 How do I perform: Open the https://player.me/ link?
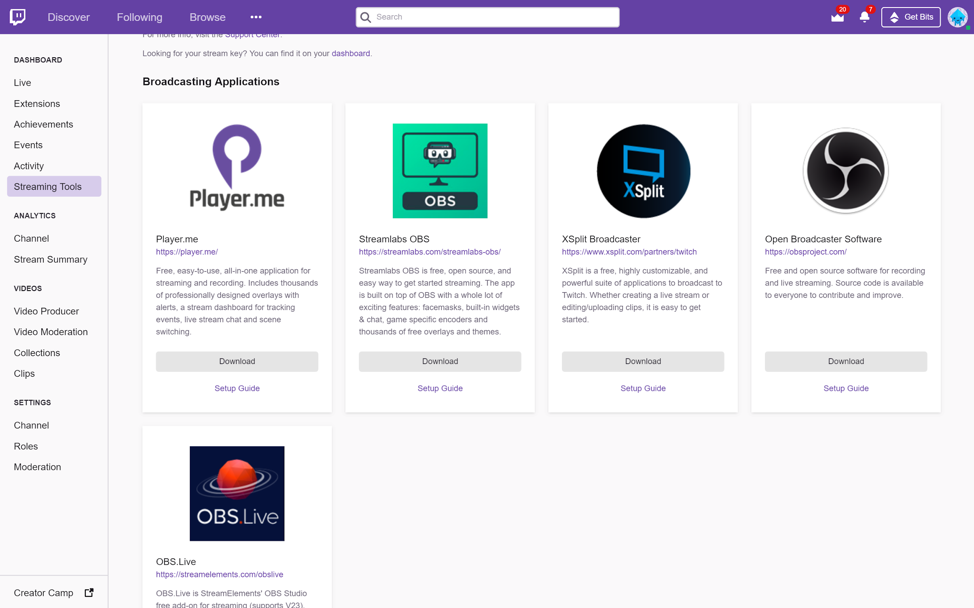pyautogui.click(x=186, y=252)
